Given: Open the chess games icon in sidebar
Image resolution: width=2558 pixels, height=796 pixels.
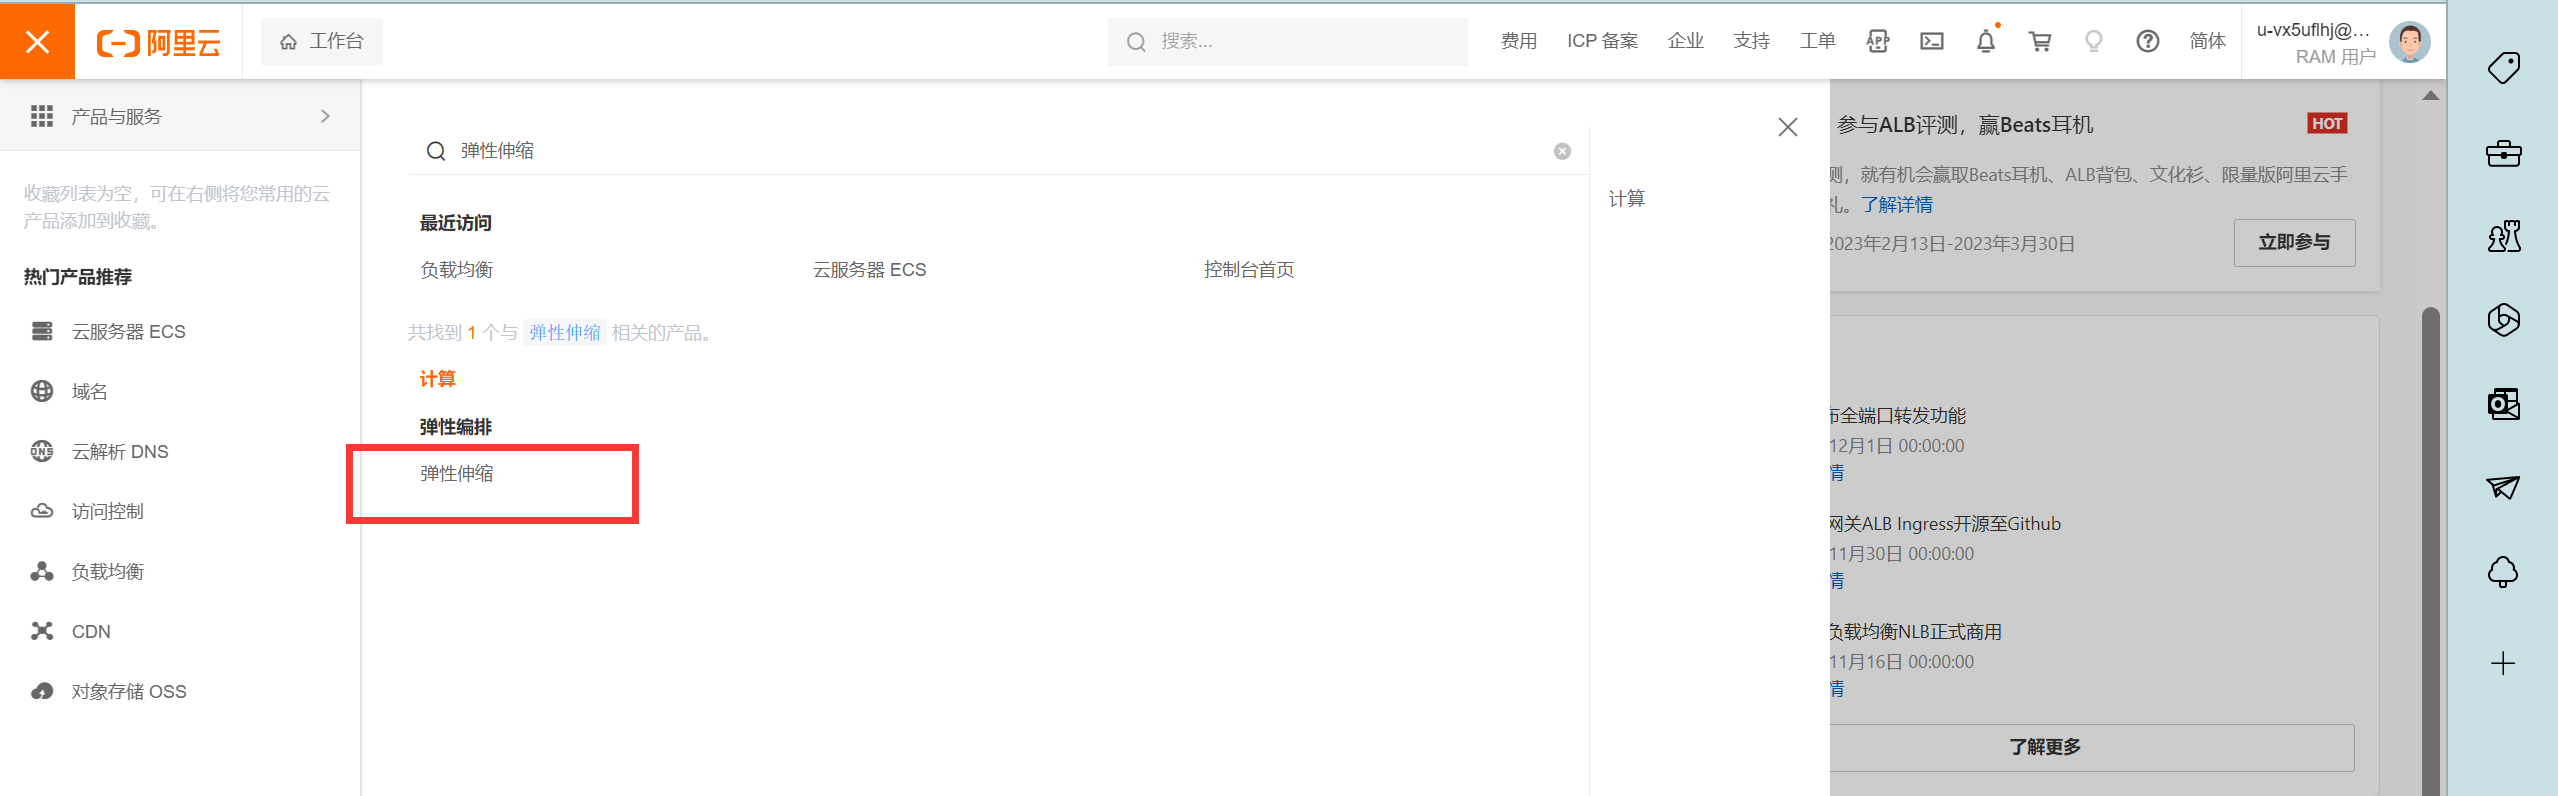Looking at the screenshot, I should (x=2503, y=236).
